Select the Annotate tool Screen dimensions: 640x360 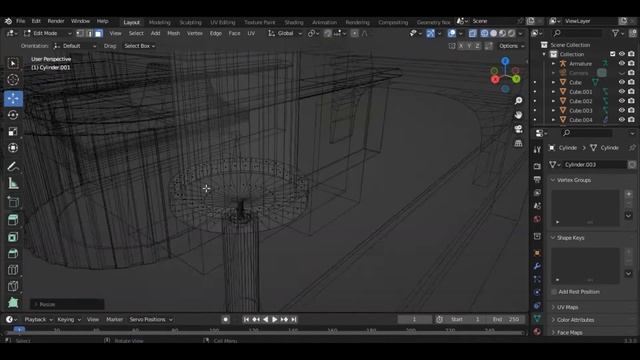[13, 167]
